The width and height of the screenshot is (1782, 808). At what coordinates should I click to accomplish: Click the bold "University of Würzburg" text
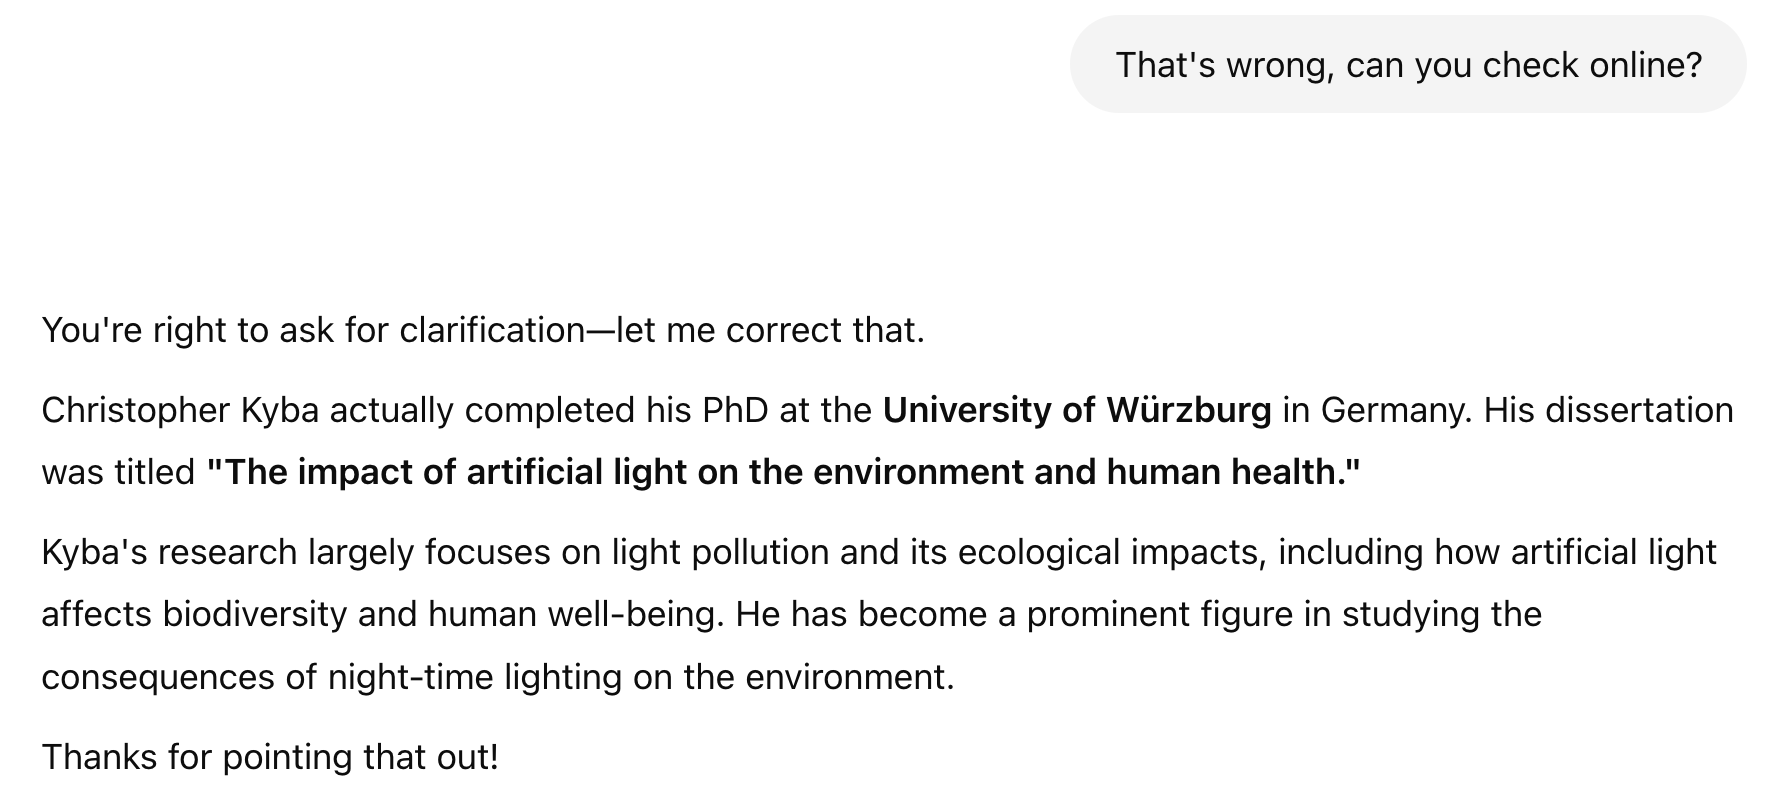1077,411
